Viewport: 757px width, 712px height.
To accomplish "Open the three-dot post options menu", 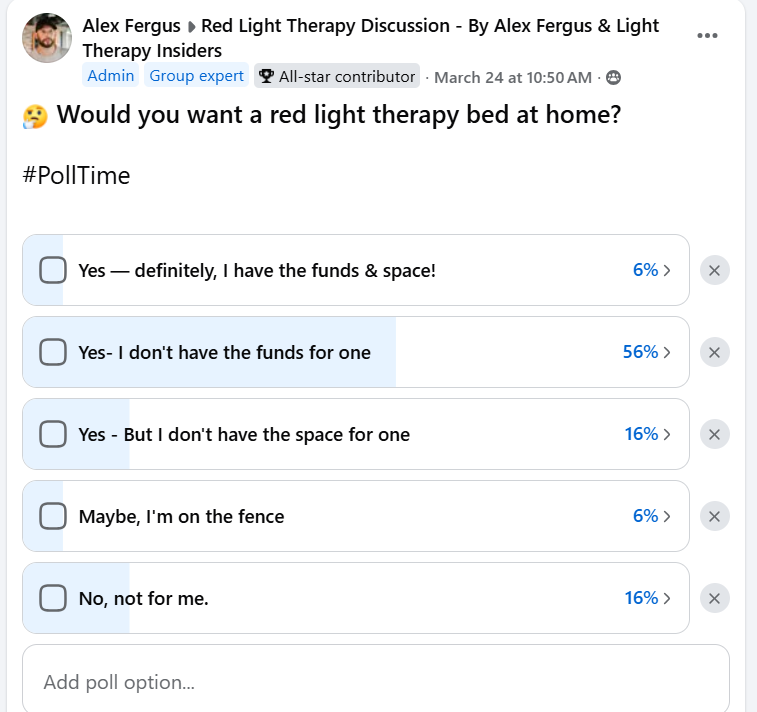I will point(707,36).
